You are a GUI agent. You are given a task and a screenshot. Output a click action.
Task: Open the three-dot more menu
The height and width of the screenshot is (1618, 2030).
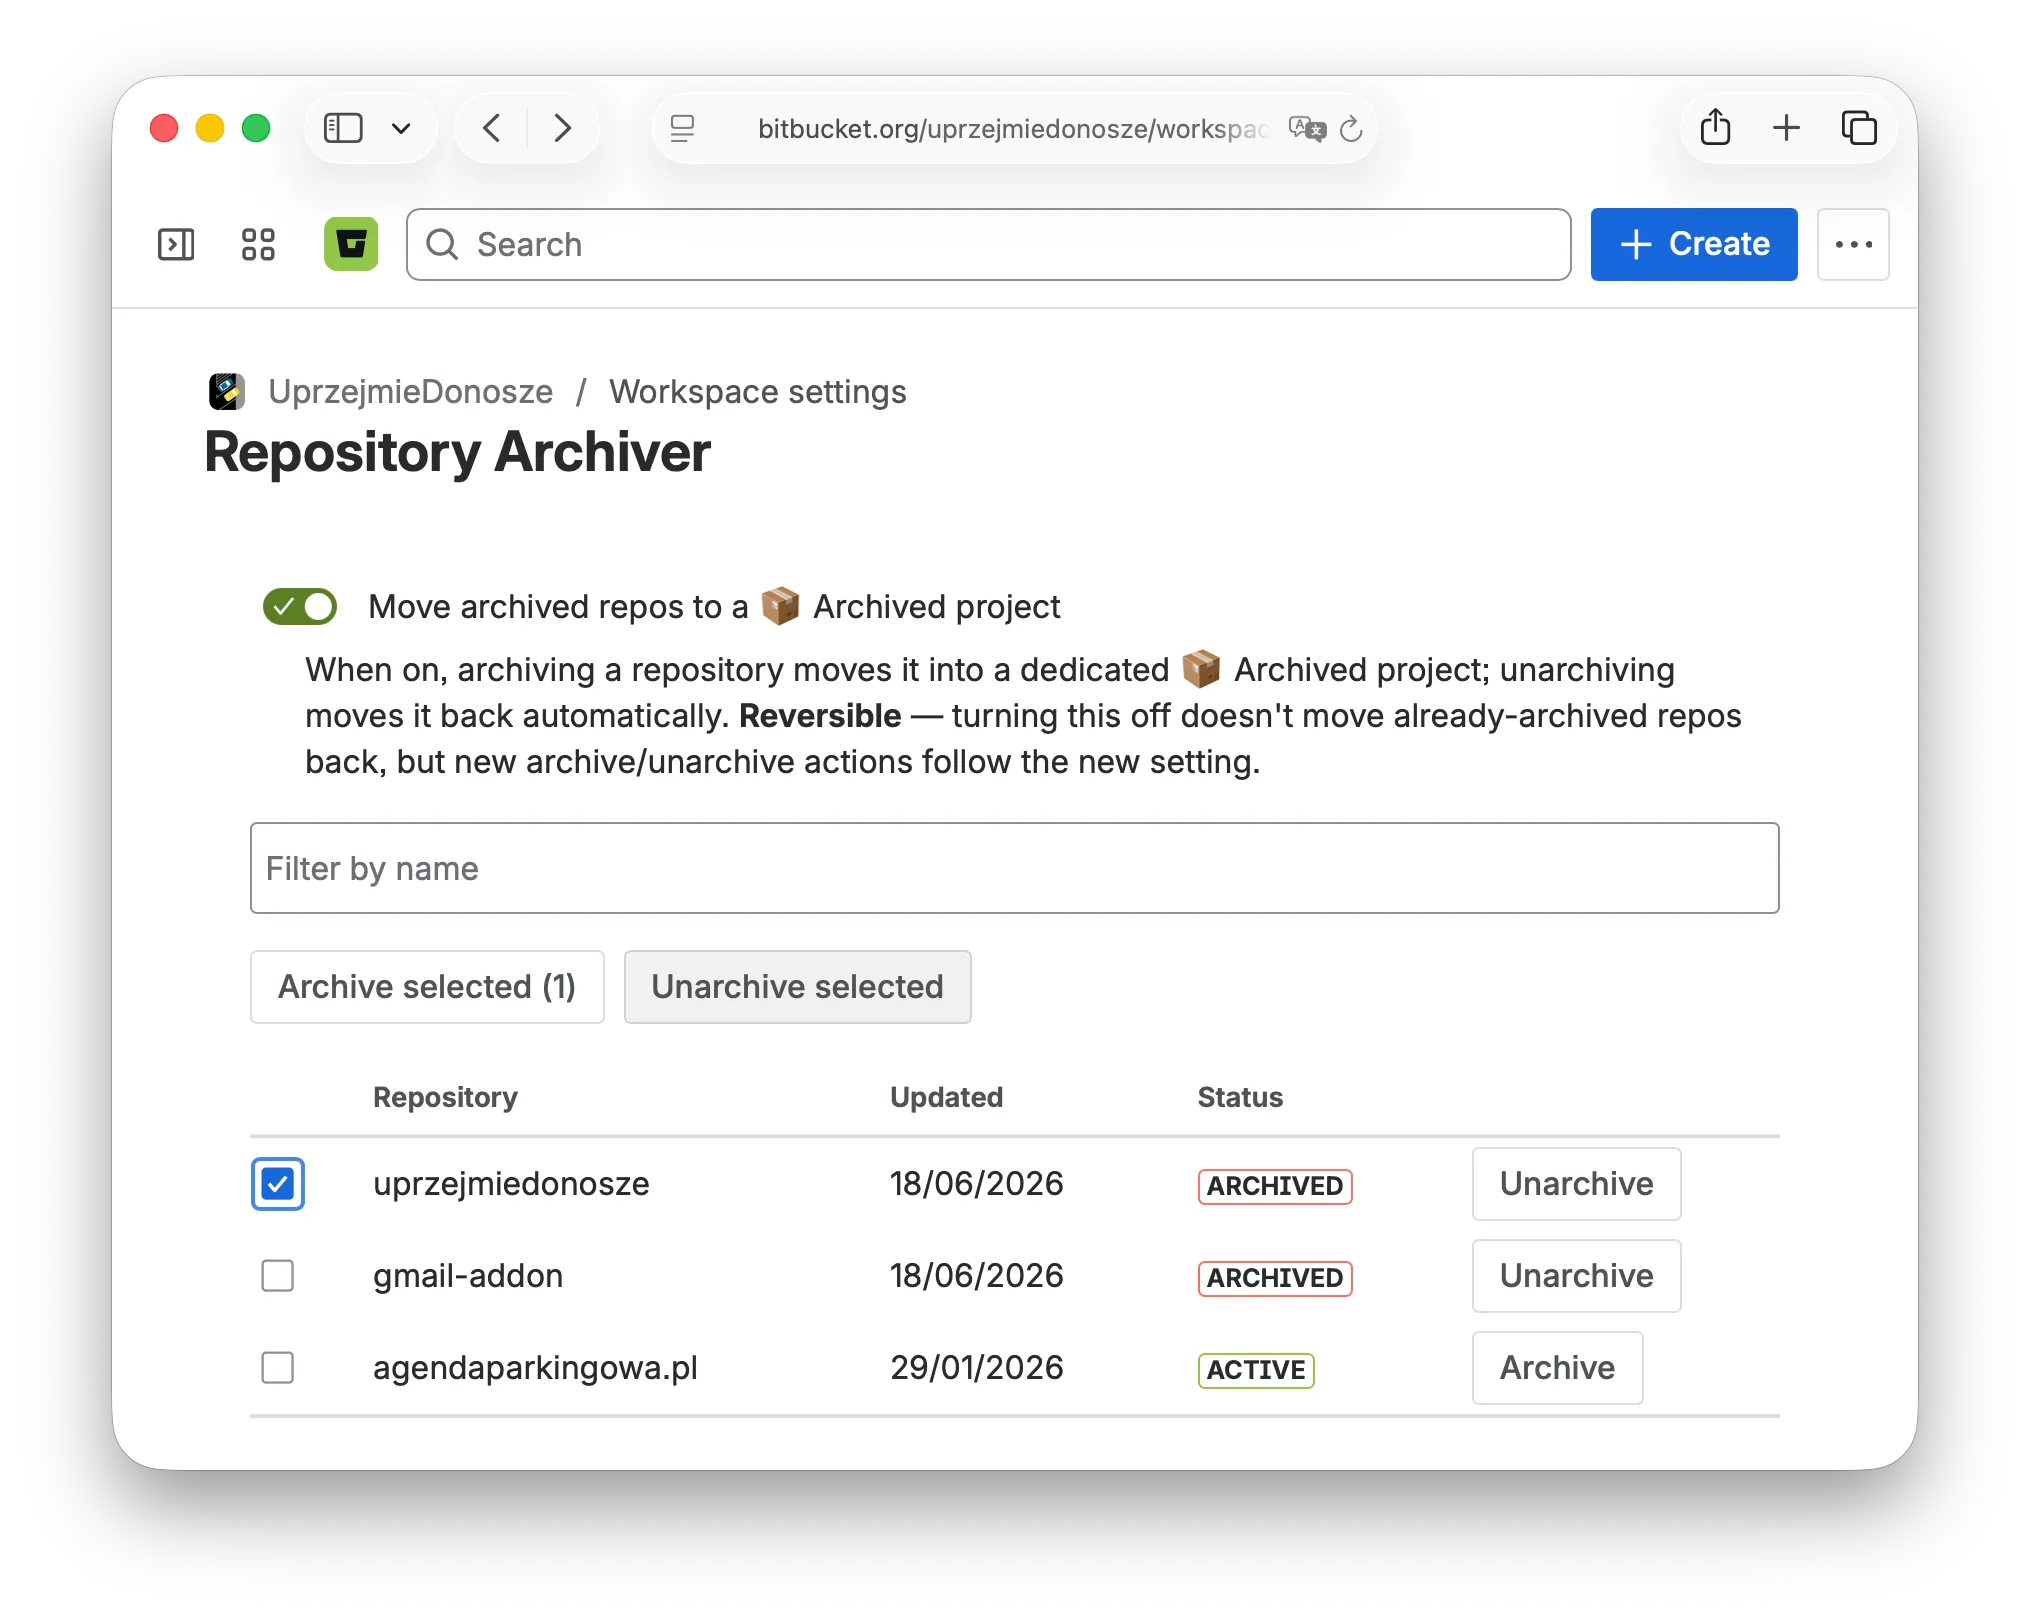(1853, 244)
